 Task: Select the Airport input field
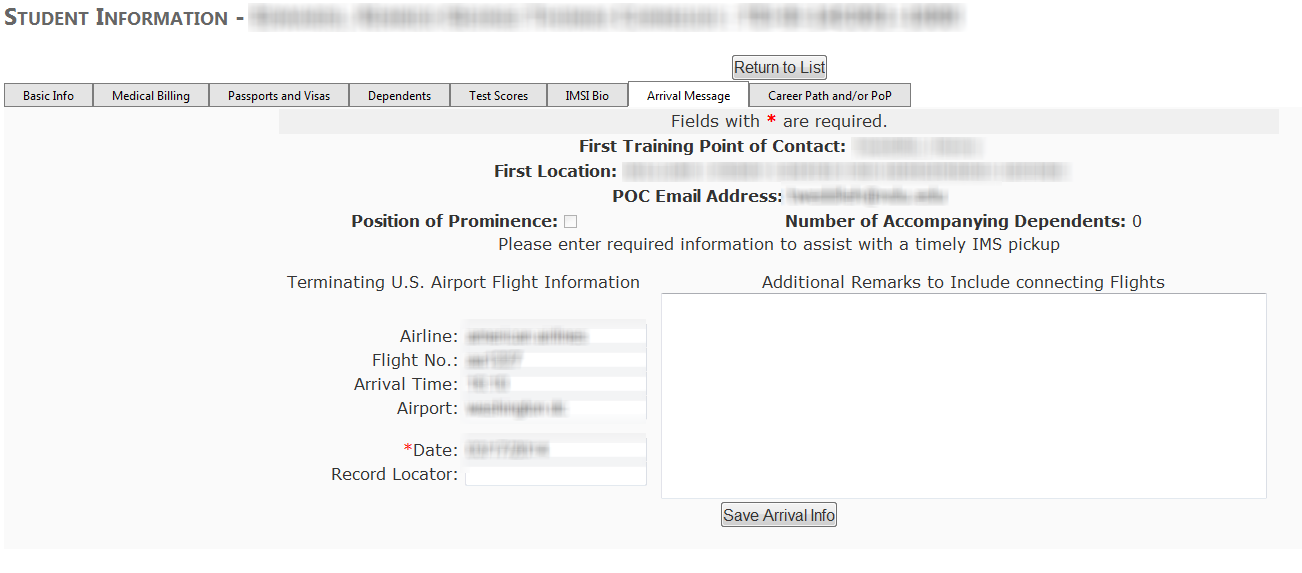(555, 408)
